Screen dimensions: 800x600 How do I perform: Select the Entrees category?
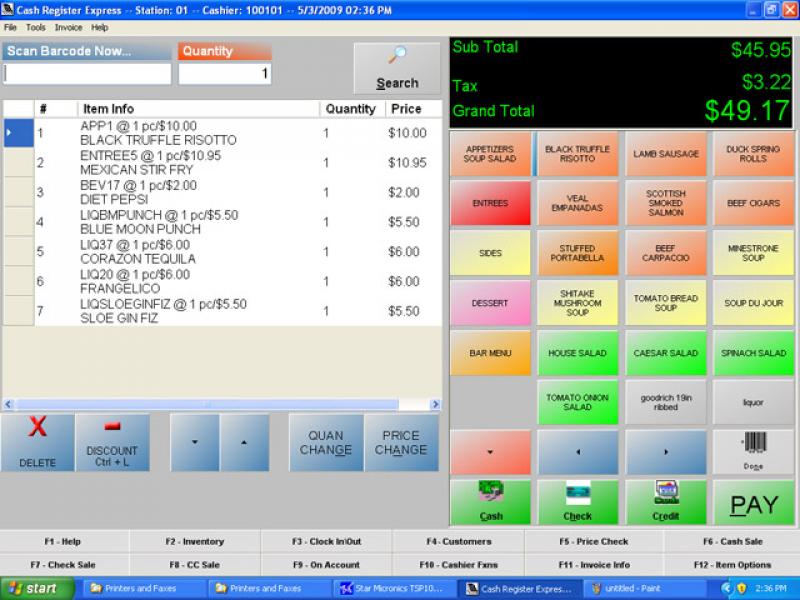[x=490, y=203]
